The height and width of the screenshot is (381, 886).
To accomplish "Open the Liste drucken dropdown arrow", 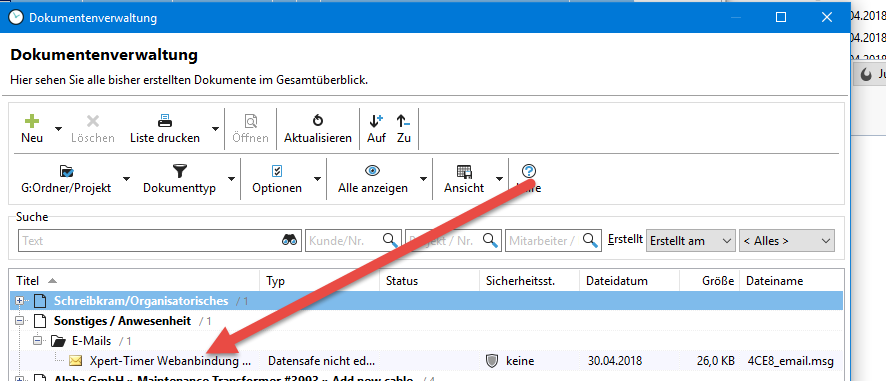I will [x=215, y=129].
